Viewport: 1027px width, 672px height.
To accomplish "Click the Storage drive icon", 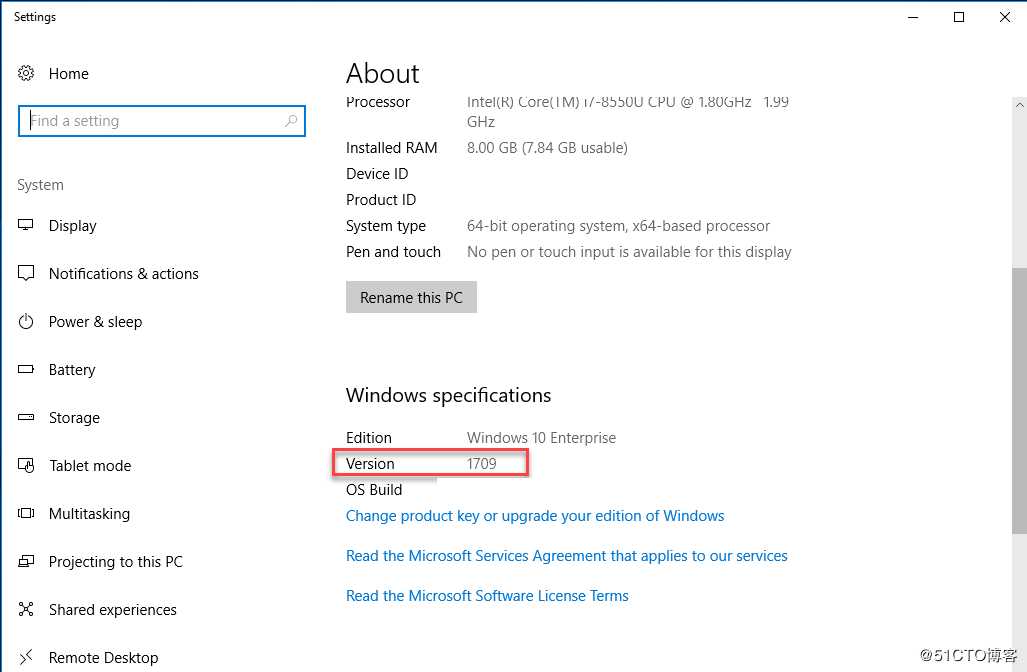I will (26, 417).
